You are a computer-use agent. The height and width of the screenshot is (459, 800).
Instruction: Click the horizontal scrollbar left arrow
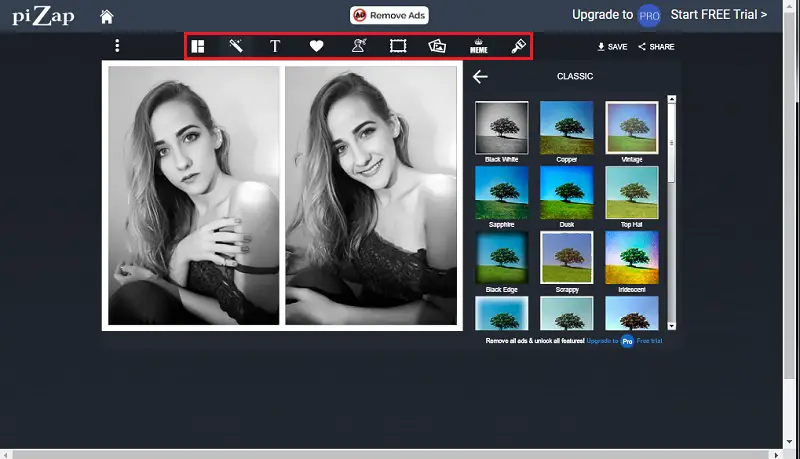point(5,454)
